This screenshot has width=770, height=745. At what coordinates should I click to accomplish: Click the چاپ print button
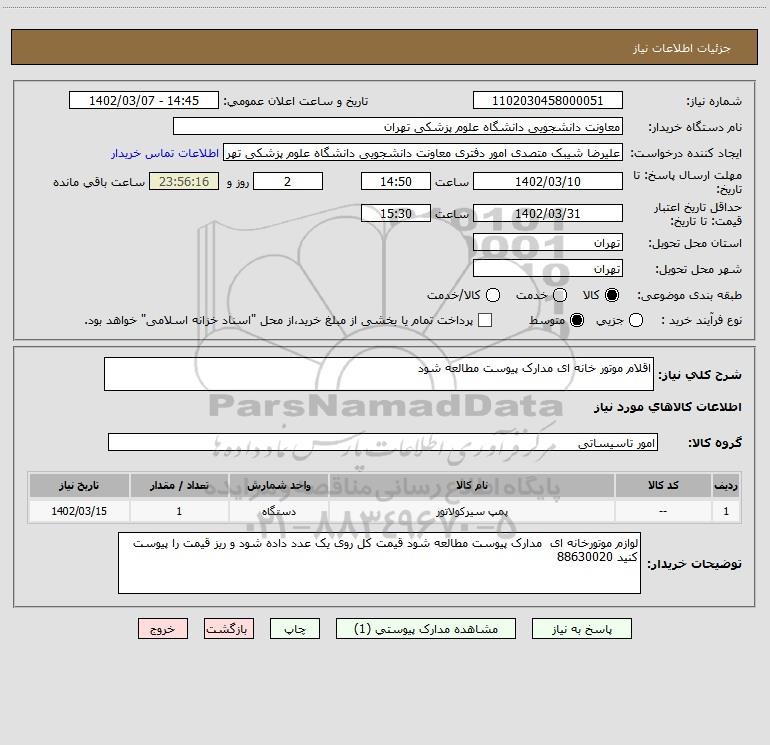coord(295,629)
